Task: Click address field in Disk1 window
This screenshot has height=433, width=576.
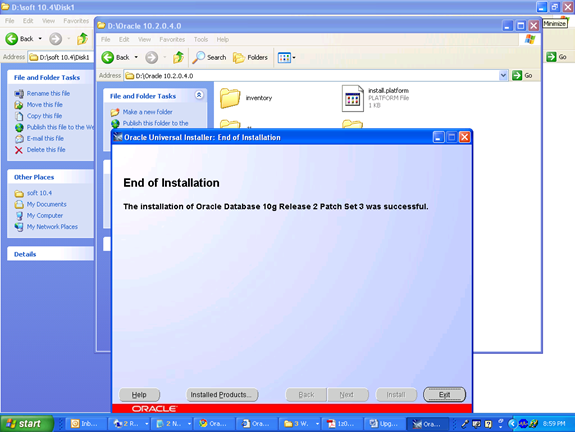Action: [x=61, y=57]
